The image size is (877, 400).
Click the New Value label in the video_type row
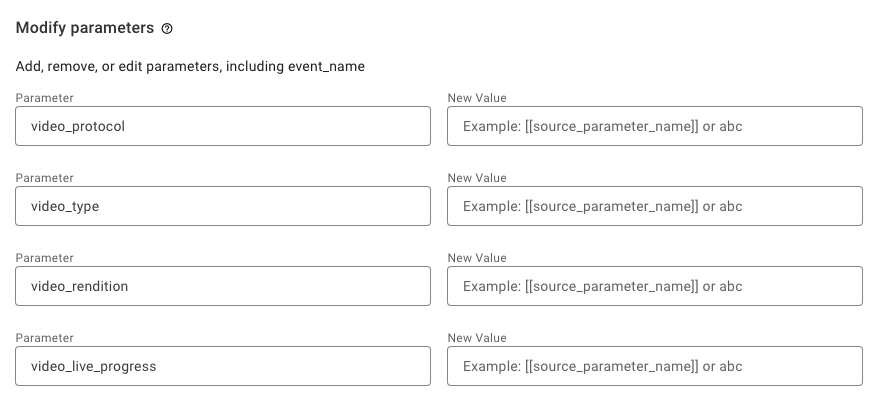pyautogui.click(x=477, y=178)
